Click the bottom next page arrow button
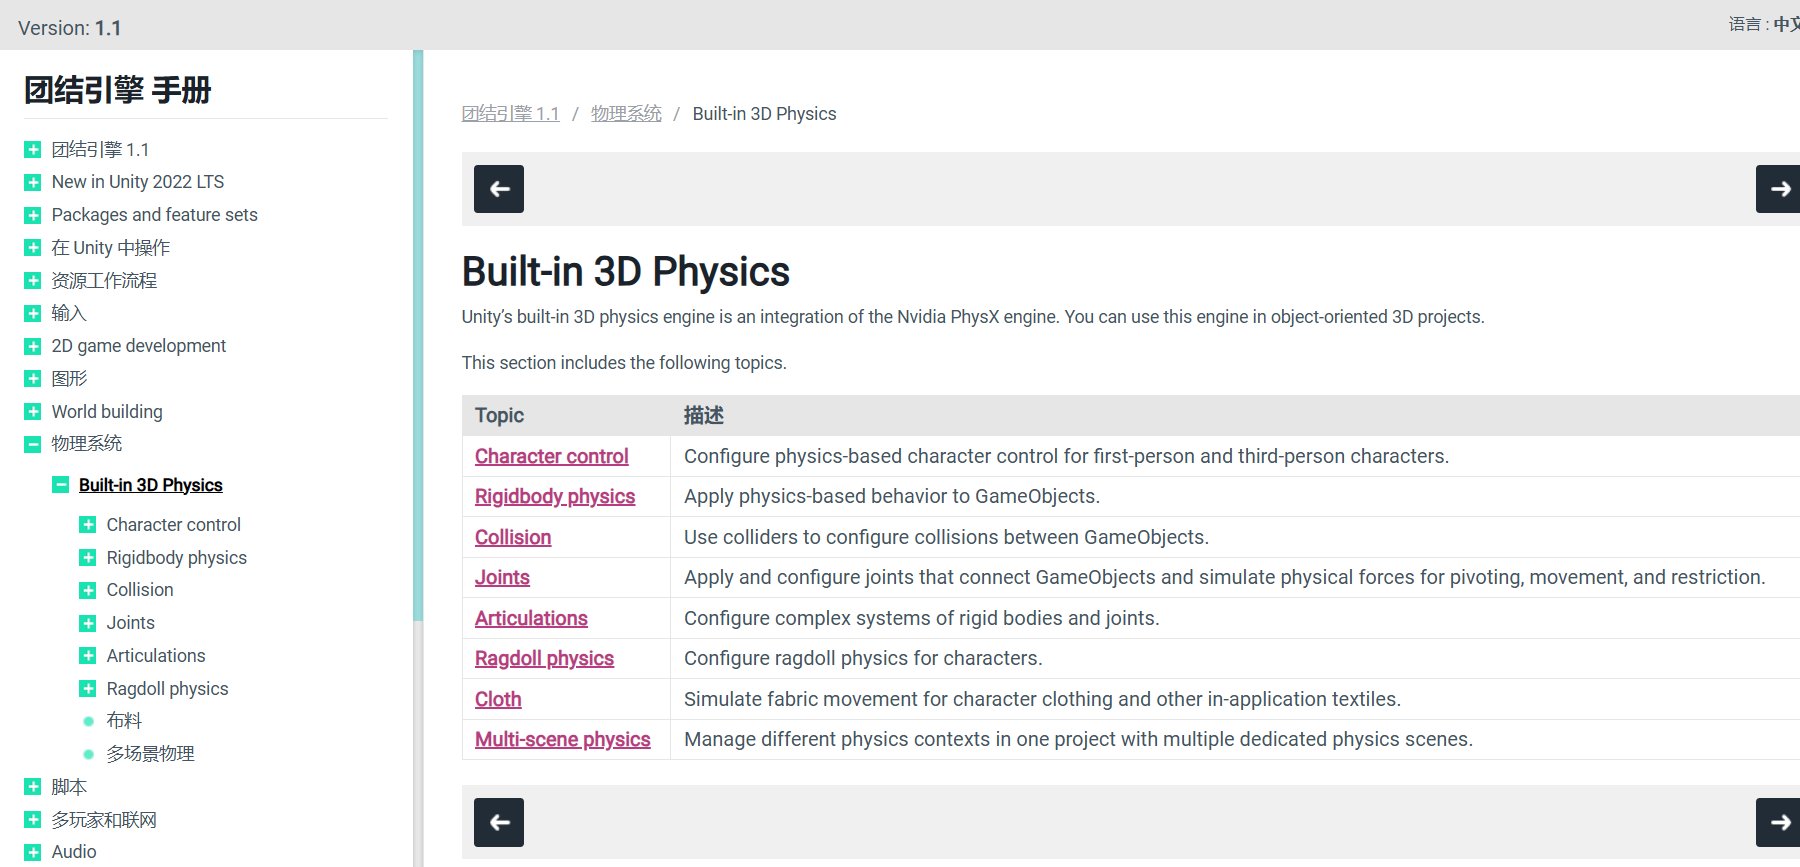 [x=1778, y=822]
